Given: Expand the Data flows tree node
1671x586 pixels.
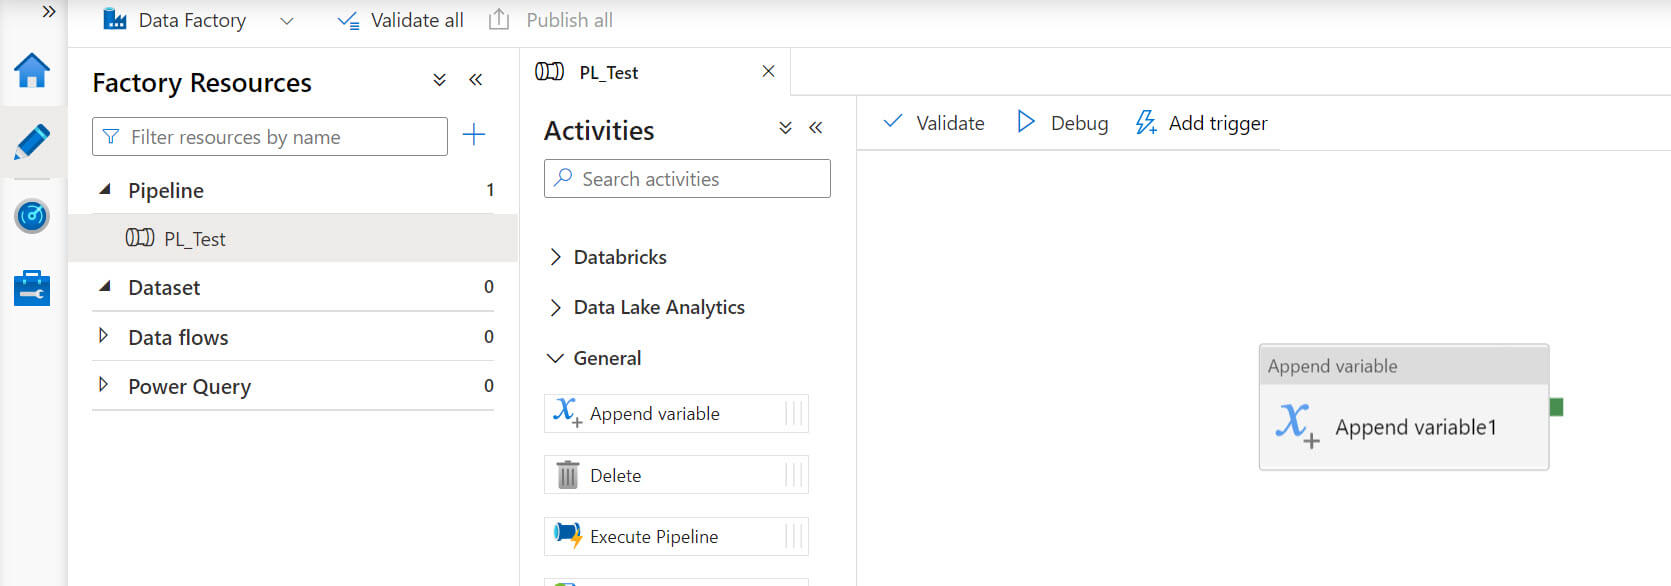Looking at the screenshot, I should point(103,336).
